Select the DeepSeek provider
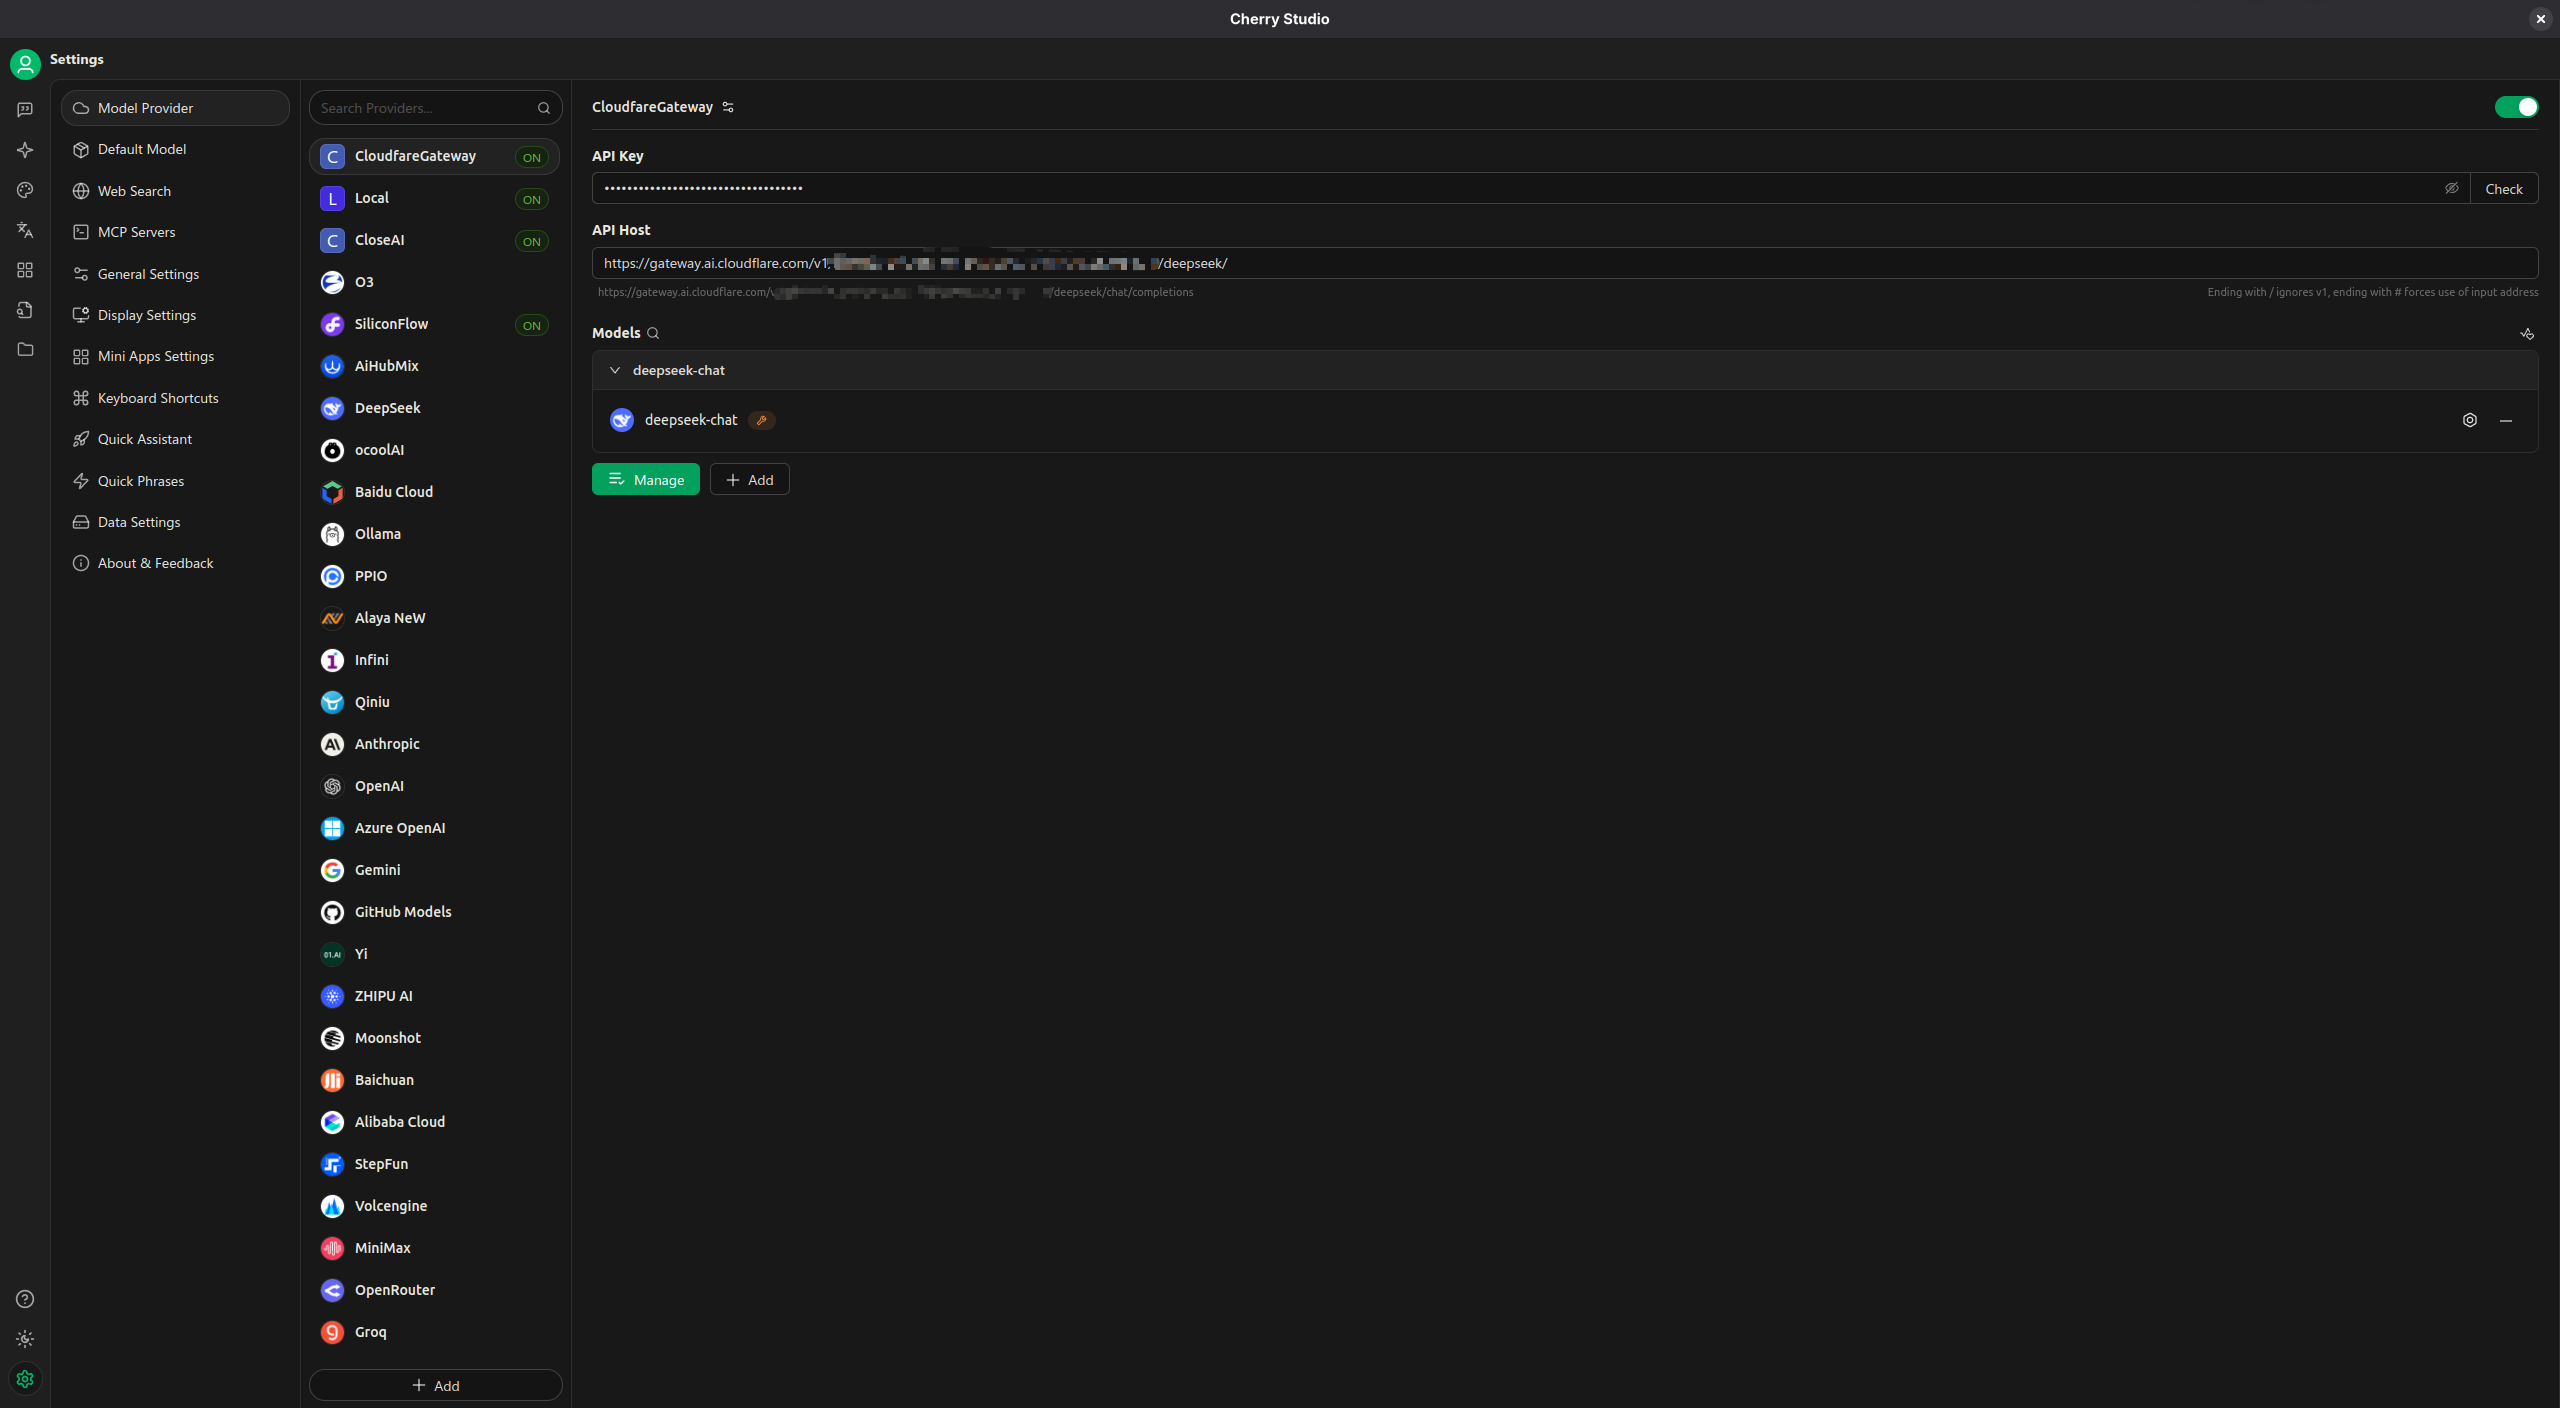 coord(434,408)
